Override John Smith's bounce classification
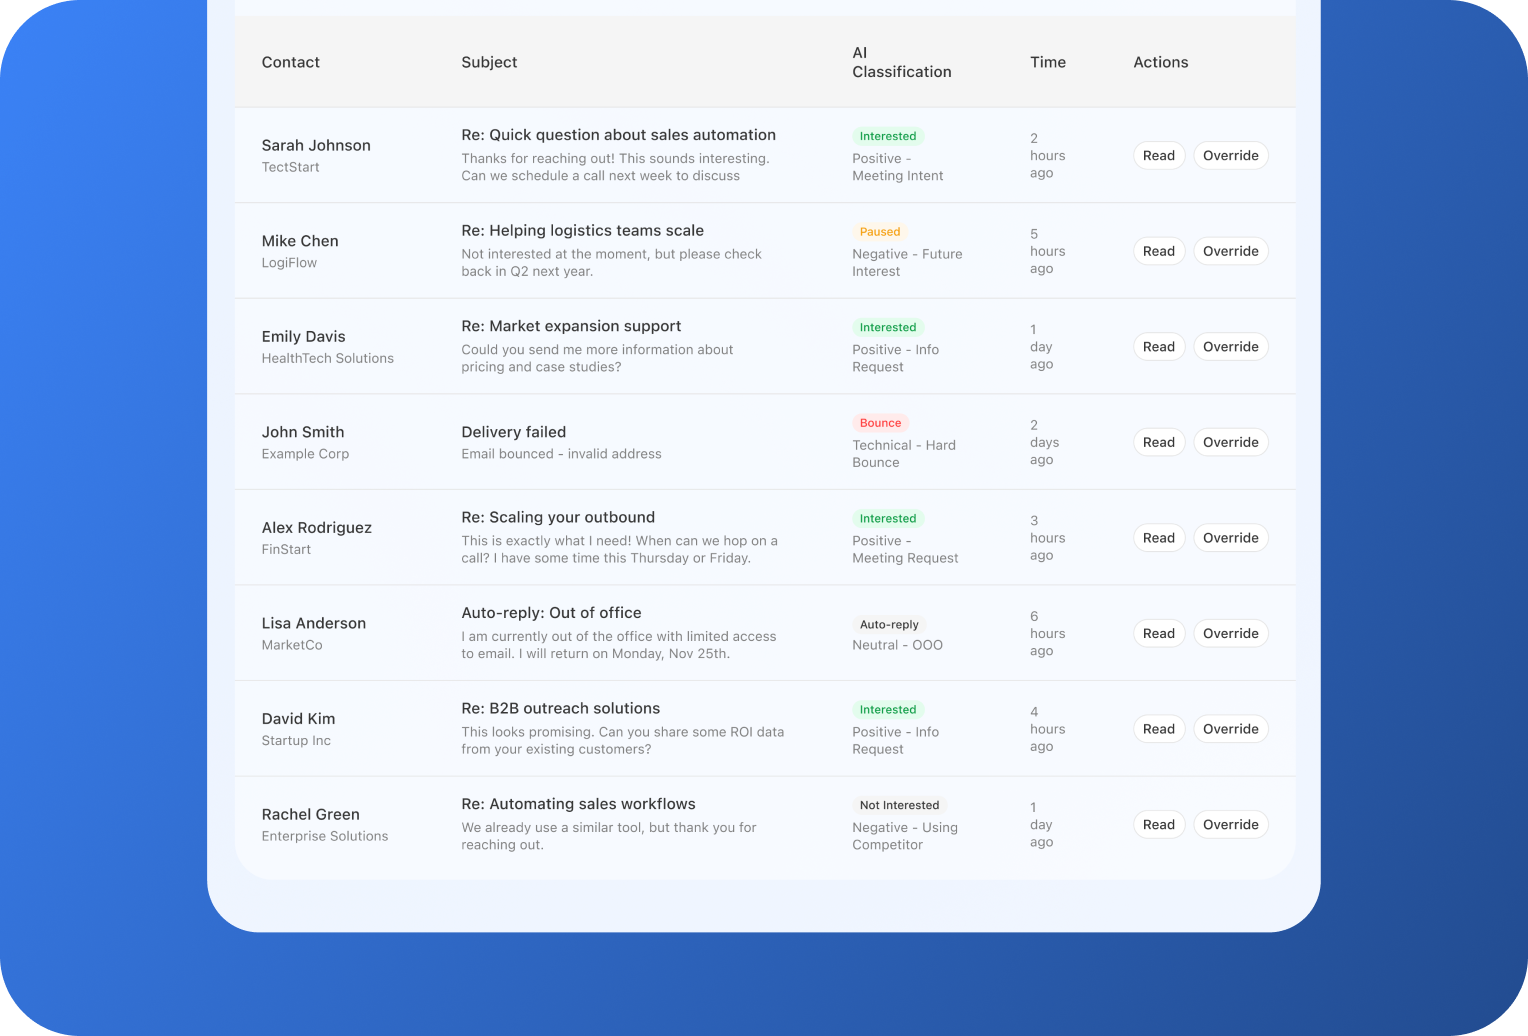The width and height of the screenshot is (1528, 1036). [1230, 442]
